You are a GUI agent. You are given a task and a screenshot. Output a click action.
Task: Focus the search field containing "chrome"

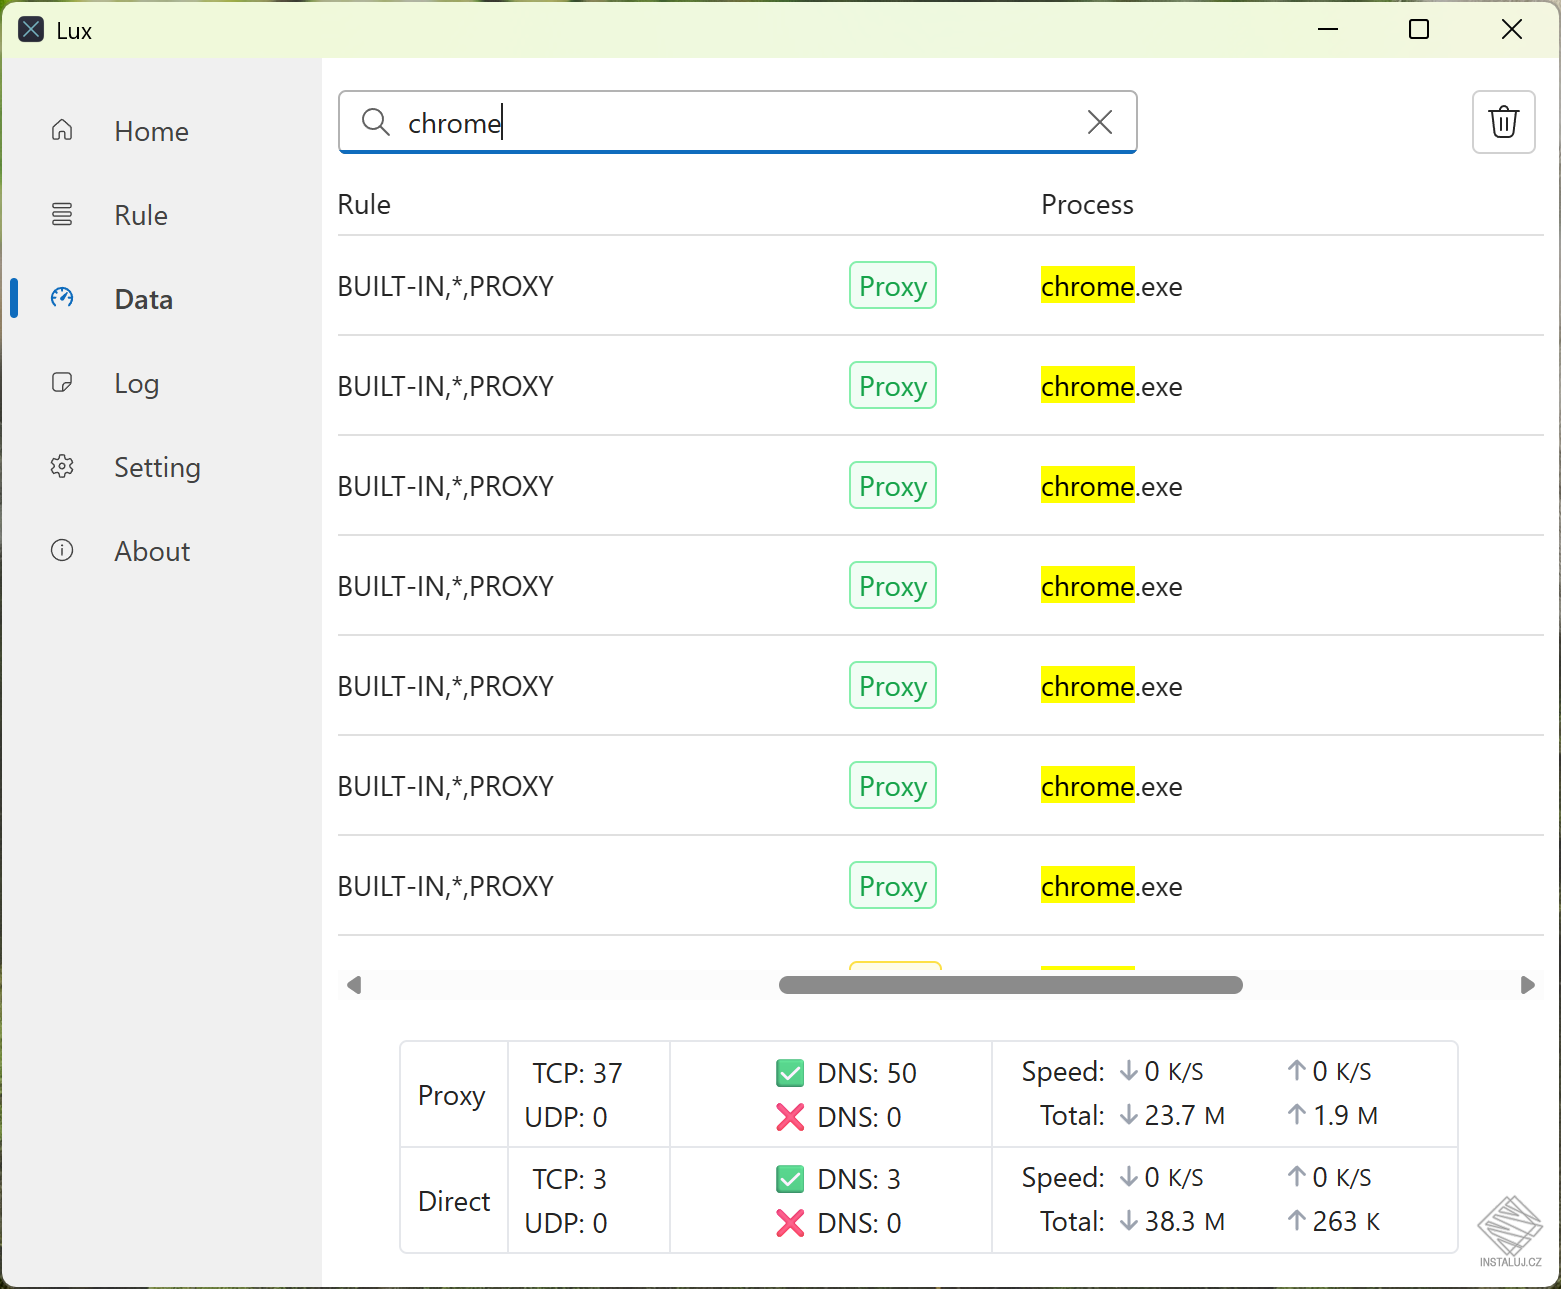coord(738,122)
